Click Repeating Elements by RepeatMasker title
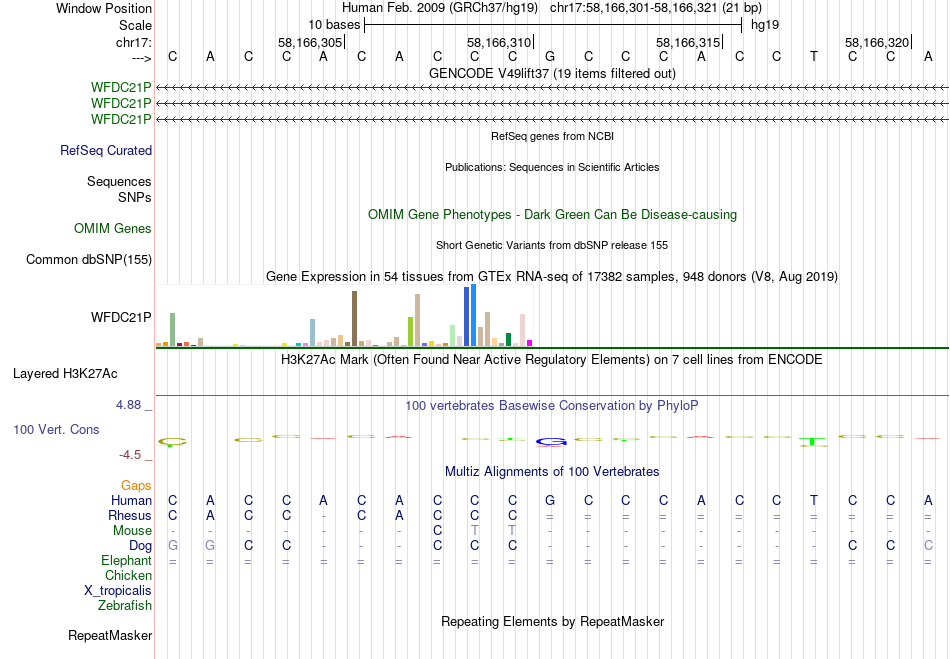 [x=552, y=622]
